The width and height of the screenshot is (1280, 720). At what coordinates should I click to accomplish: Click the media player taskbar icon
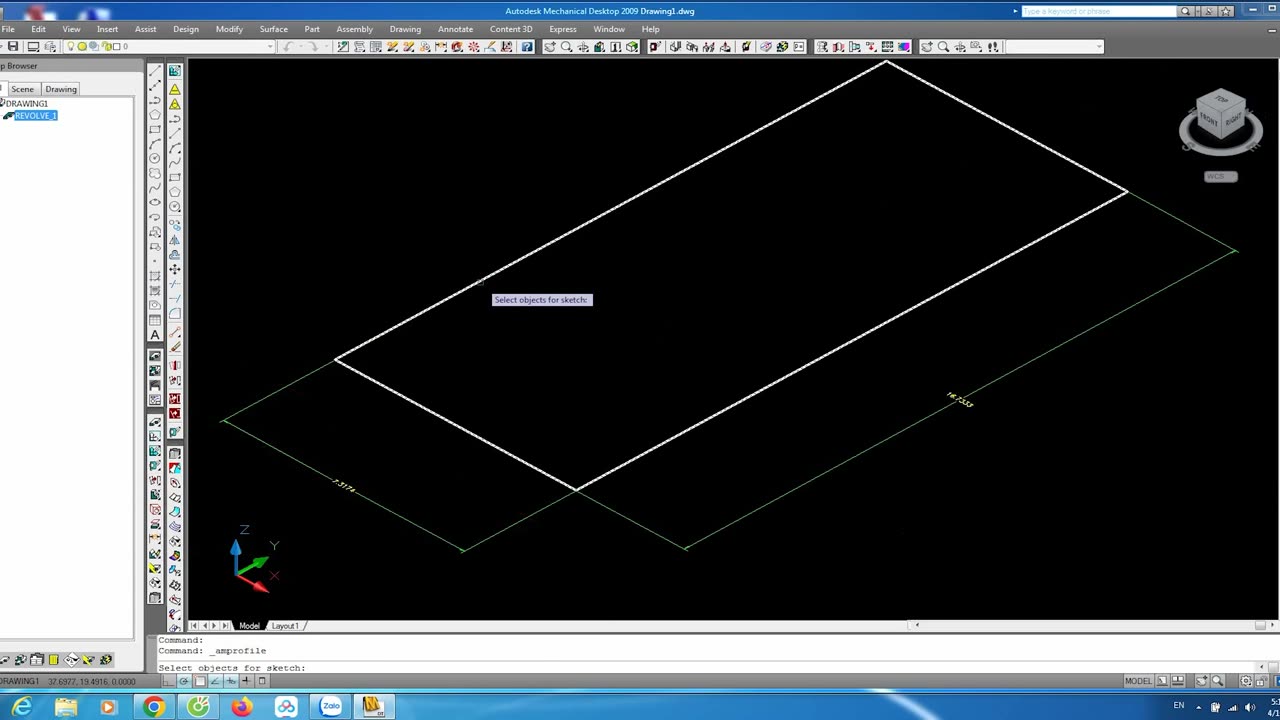(x=109, y=707)
